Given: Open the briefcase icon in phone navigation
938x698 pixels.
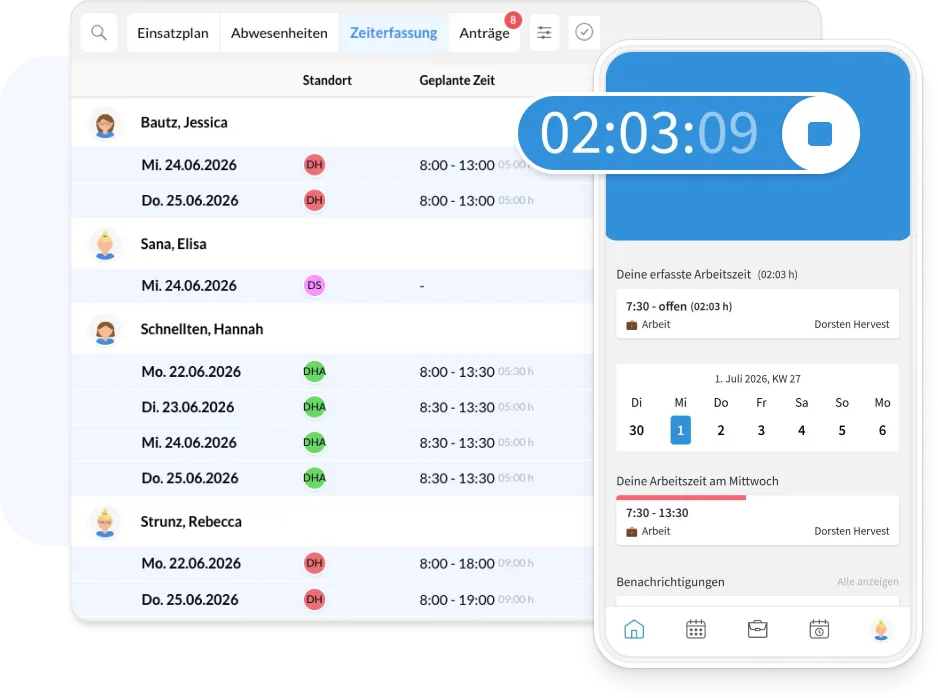Looking at the screenshot, I should point(757,629).
